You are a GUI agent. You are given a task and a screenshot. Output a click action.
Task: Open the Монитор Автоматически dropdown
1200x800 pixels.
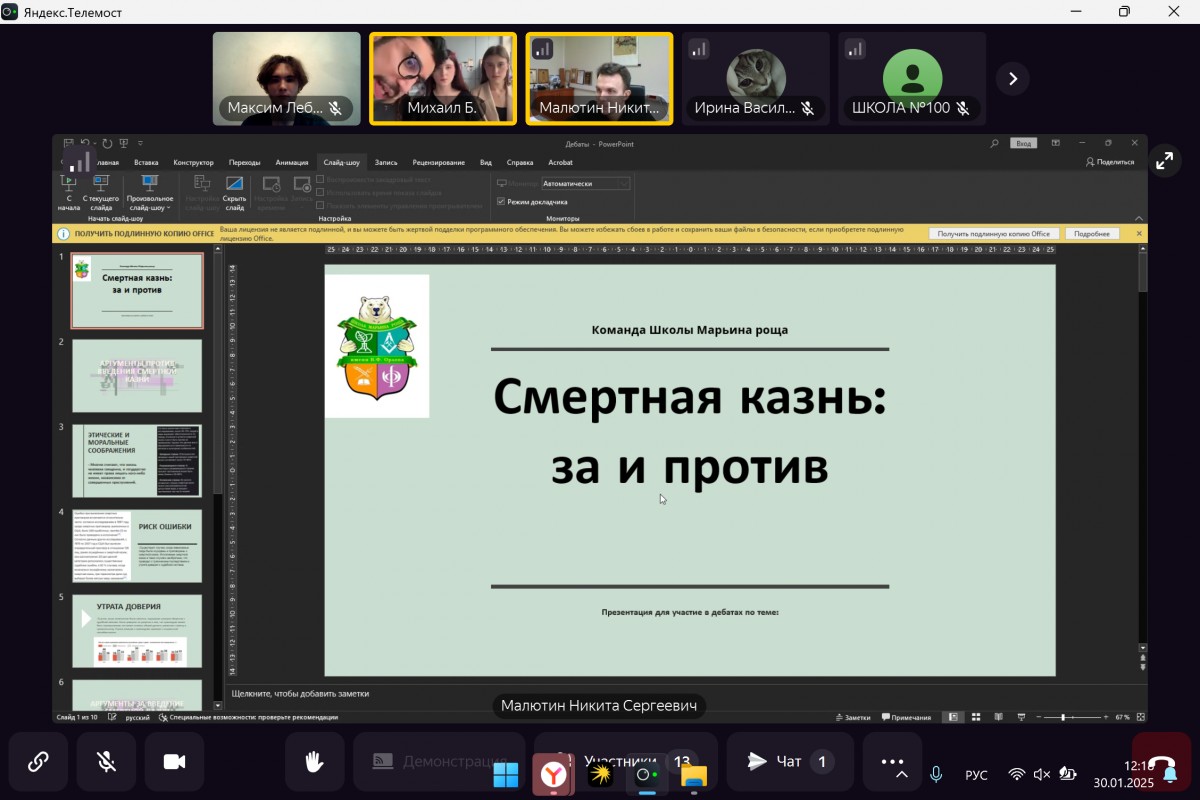tap(585, 184)
